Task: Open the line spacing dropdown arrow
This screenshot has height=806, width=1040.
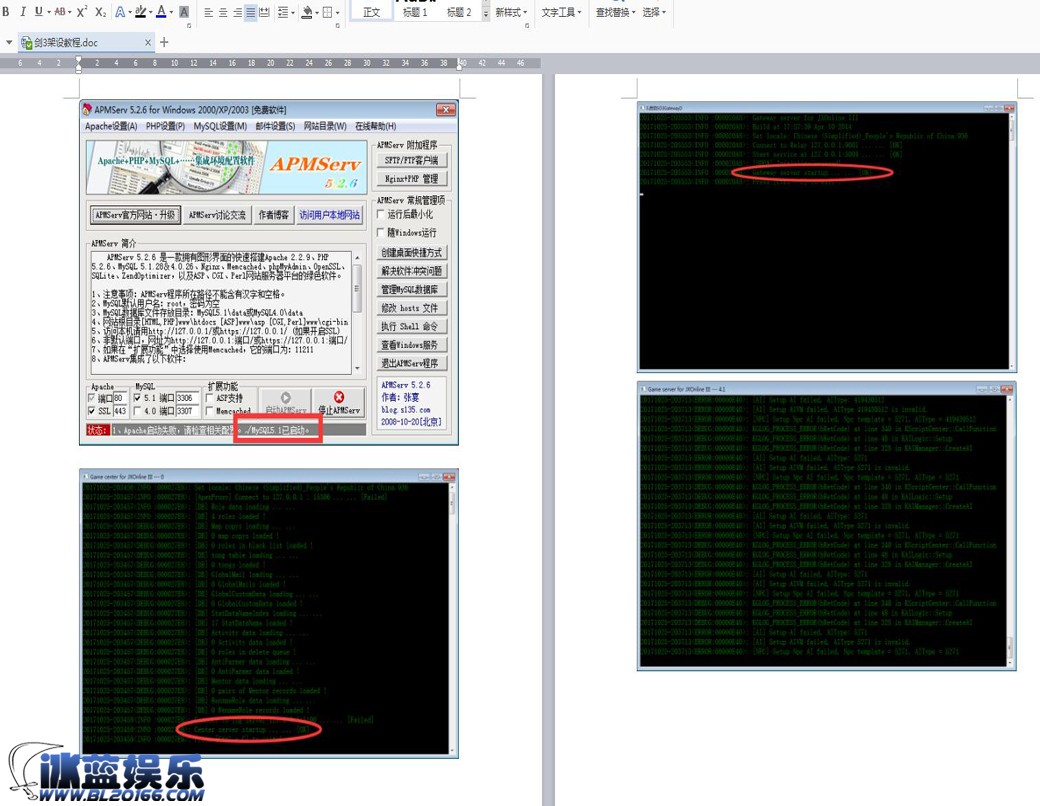Action: pyautogui.click(x=292, y=13)
